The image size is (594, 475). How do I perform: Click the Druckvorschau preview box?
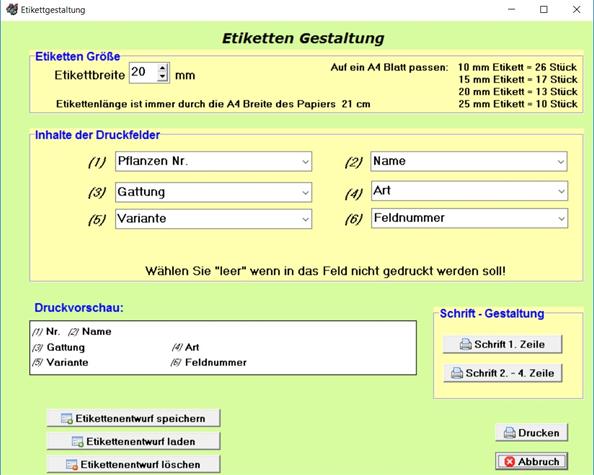[223, 348]
